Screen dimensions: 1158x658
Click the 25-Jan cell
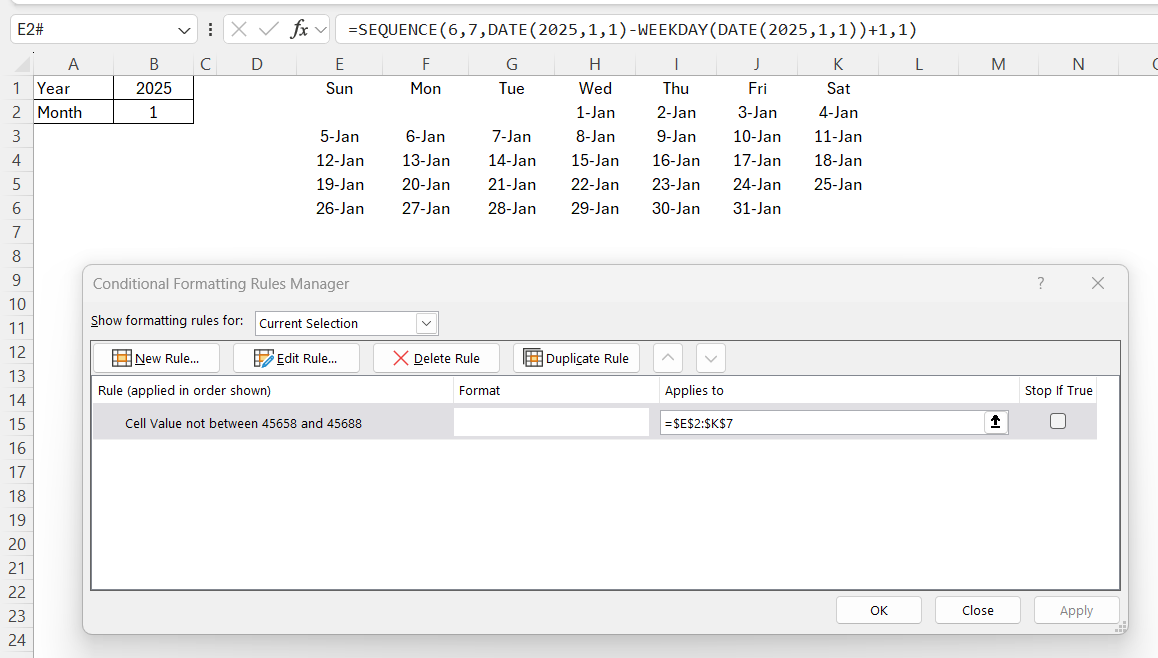pos(837,184)
